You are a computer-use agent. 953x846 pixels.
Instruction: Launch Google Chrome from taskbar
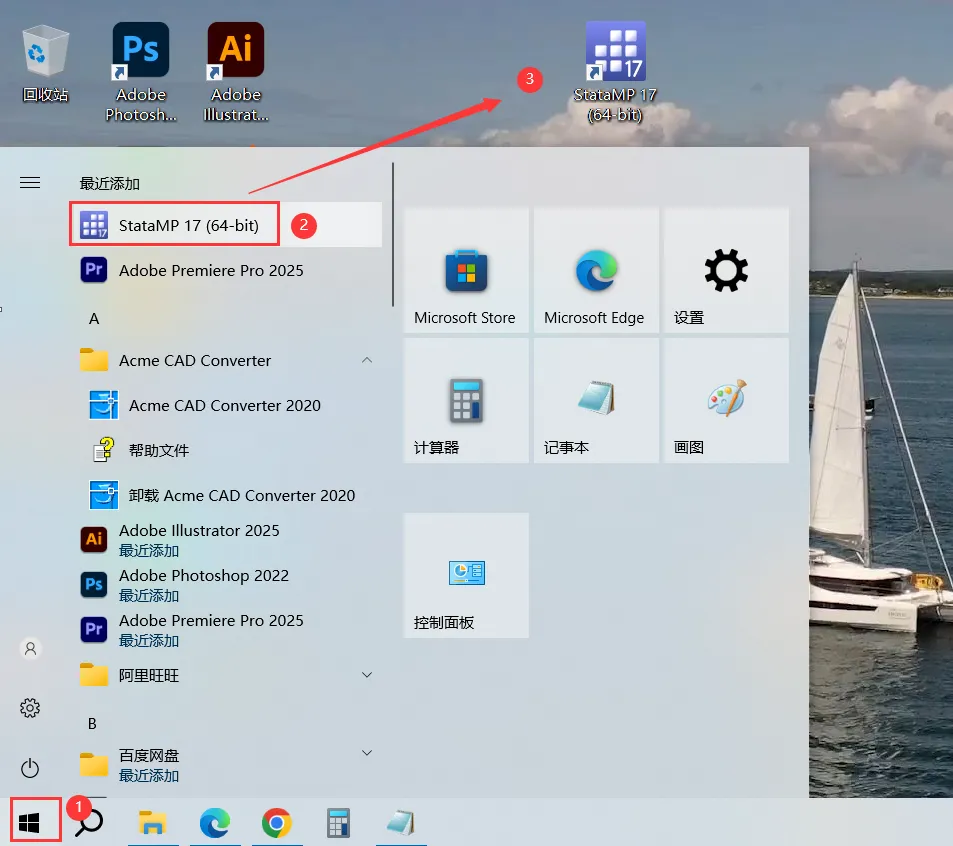(x=277, y=823)
